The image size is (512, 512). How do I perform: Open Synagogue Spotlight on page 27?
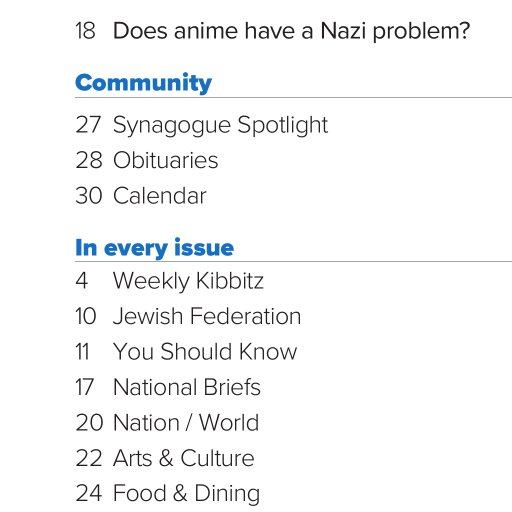point(220,126)
